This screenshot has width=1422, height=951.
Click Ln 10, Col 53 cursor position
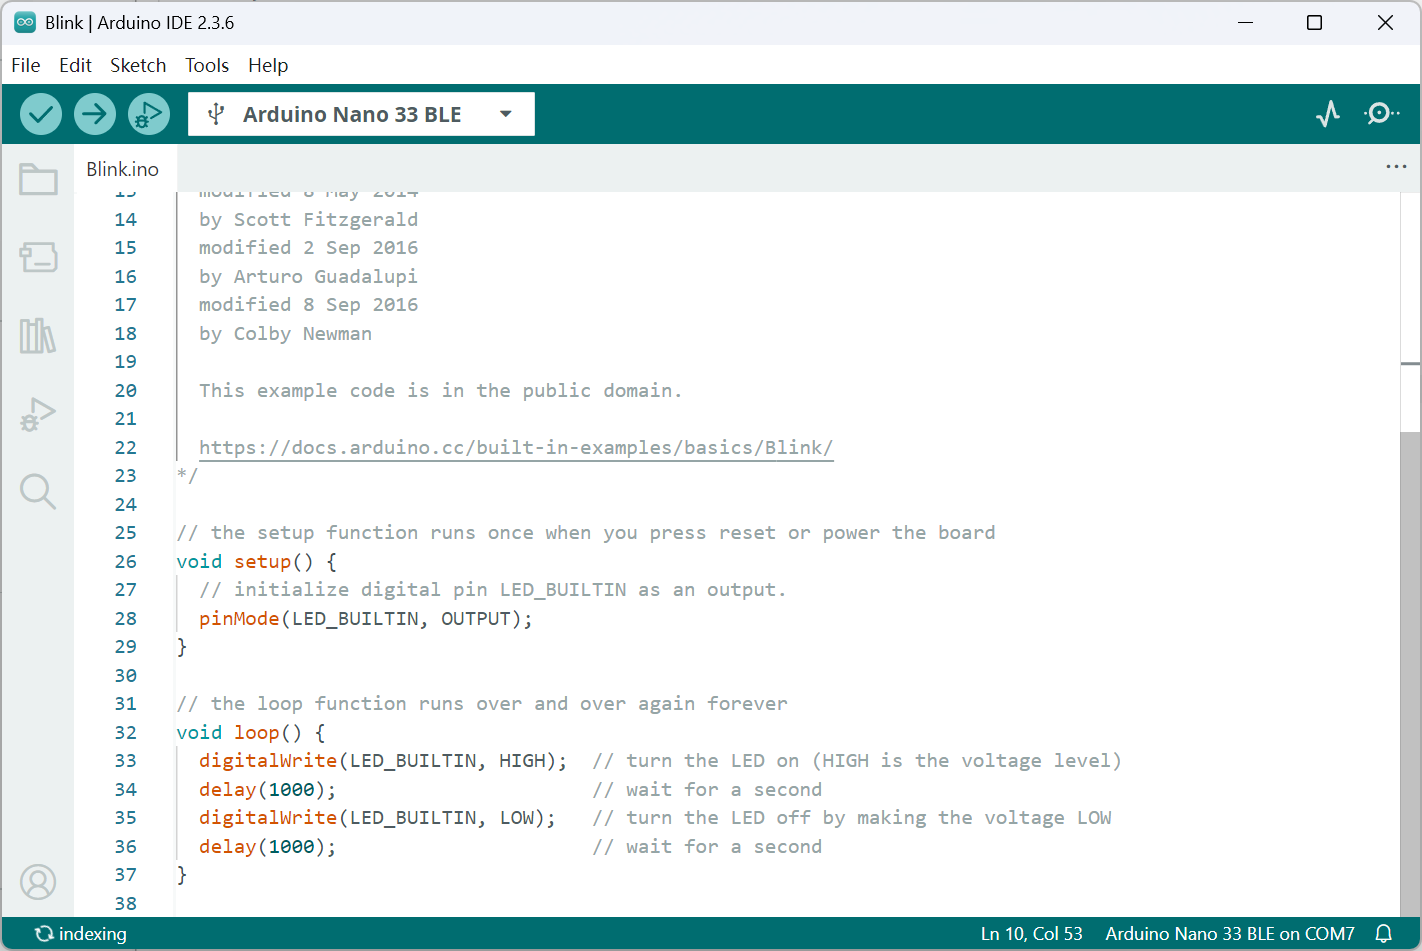point(1031,934)
